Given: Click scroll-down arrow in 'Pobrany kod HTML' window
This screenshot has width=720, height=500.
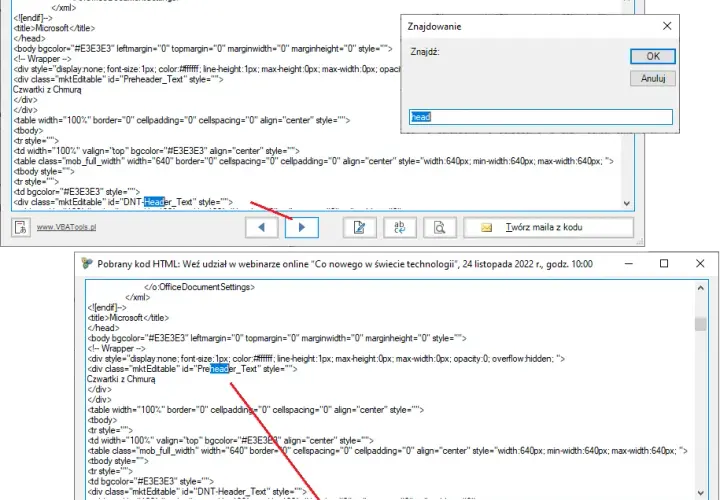Looking at the screenshot, I should click(x=700, y=492).
